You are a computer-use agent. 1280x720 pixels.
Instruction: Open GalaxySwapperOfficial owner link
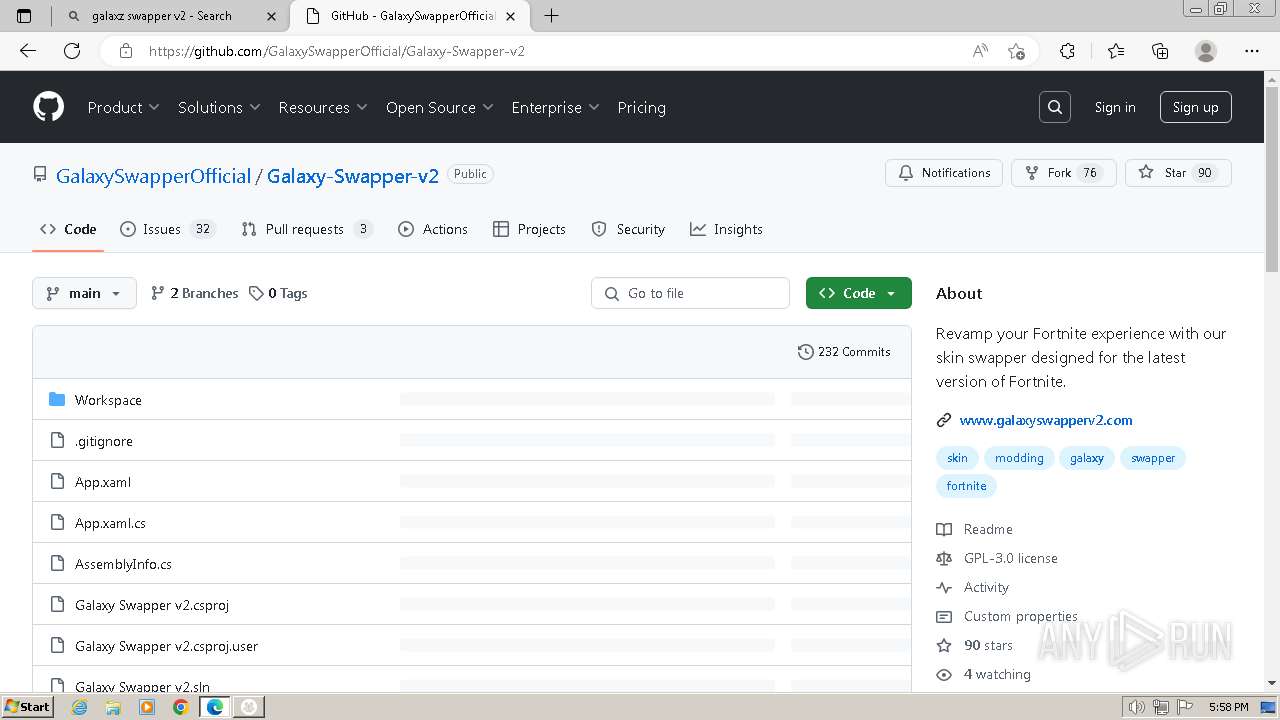153,176
